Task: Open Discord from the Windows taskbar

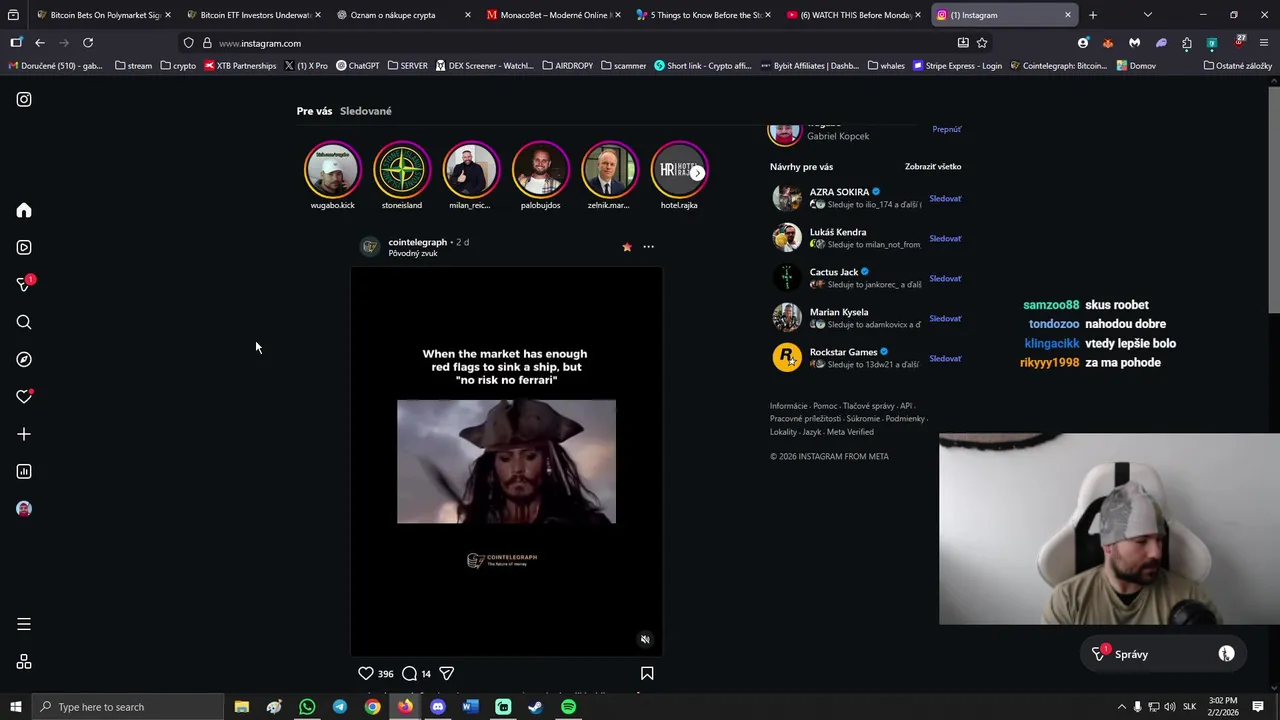Action: click(x=438, y=707)
